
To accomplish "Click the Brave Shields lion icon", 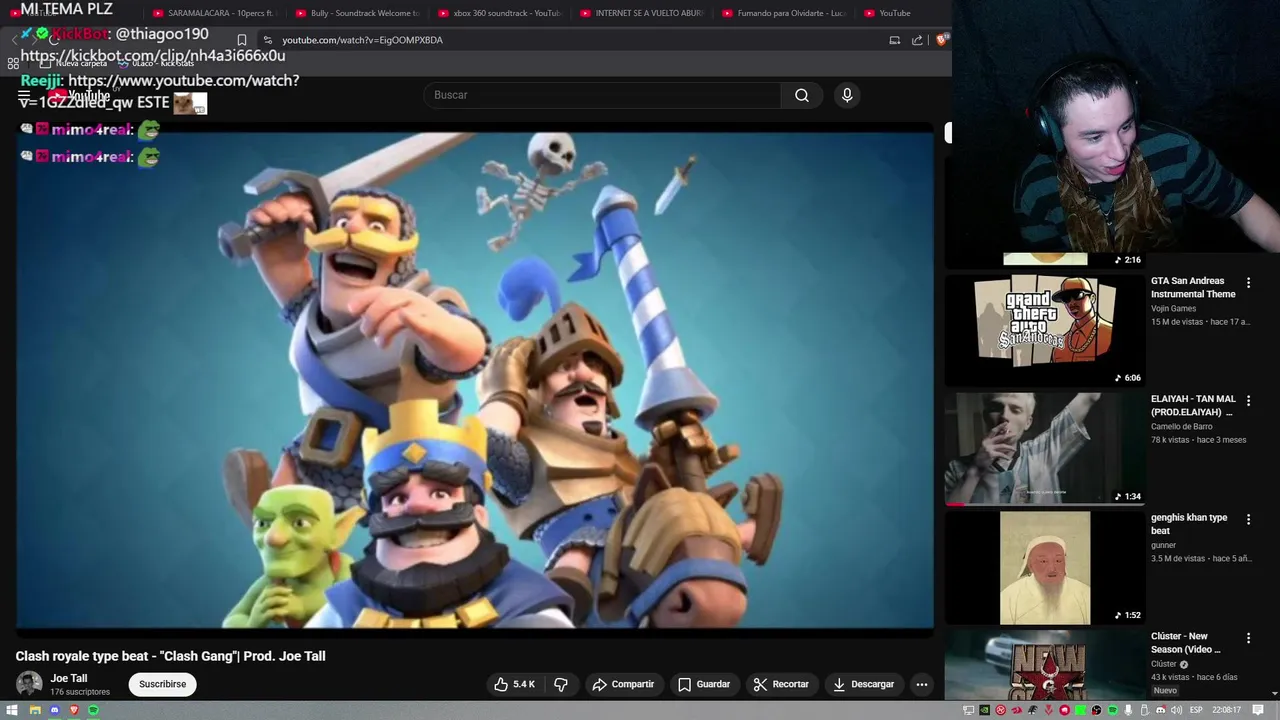I will click(x=942, y=40).
